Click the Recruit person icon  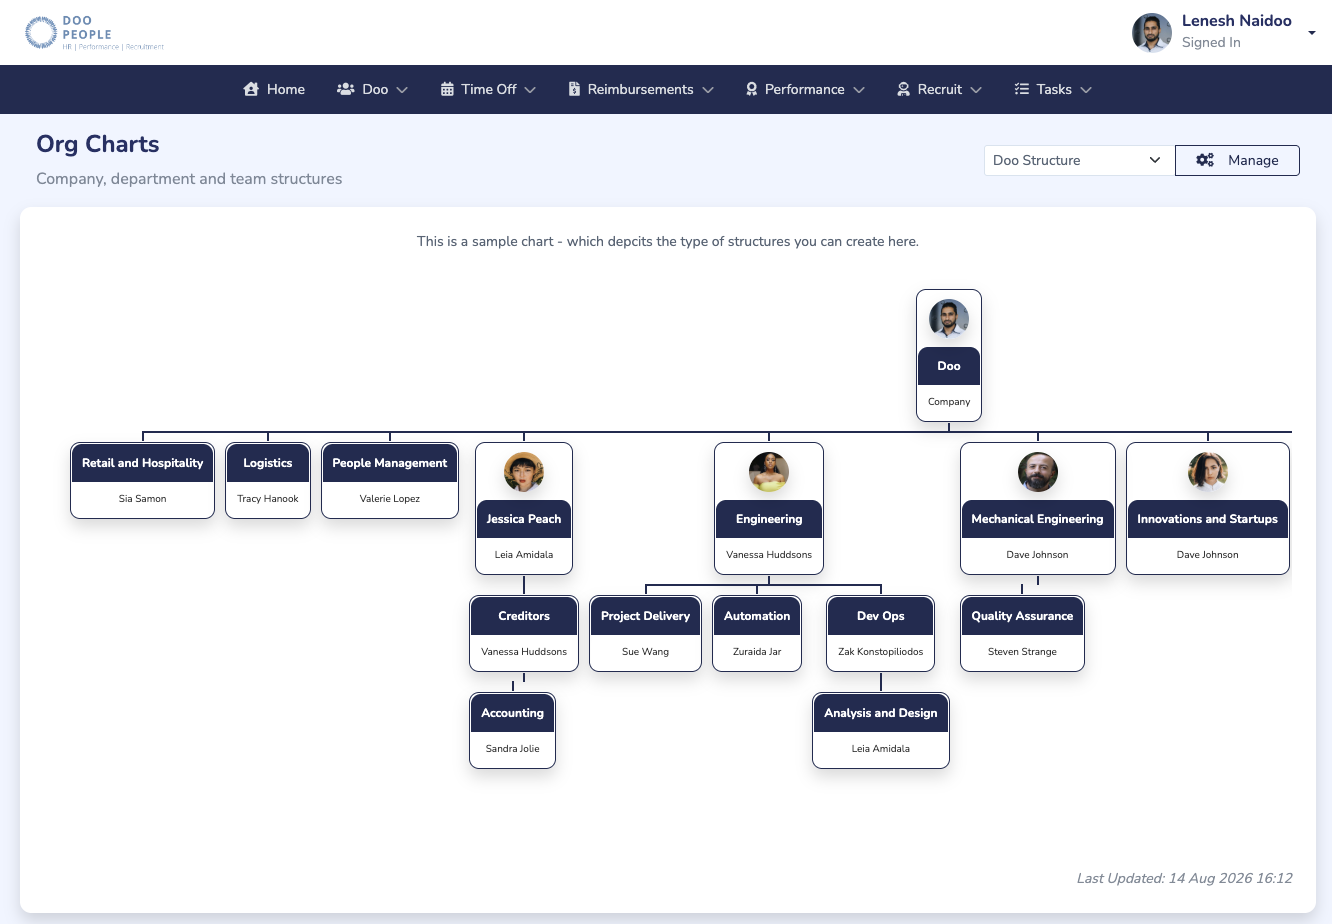tap(903, 89)
